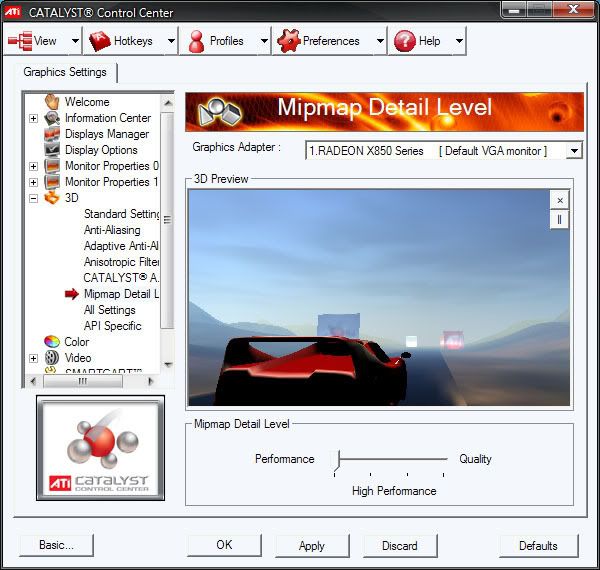Click the Hotkeys red key icon

point(100,41)
